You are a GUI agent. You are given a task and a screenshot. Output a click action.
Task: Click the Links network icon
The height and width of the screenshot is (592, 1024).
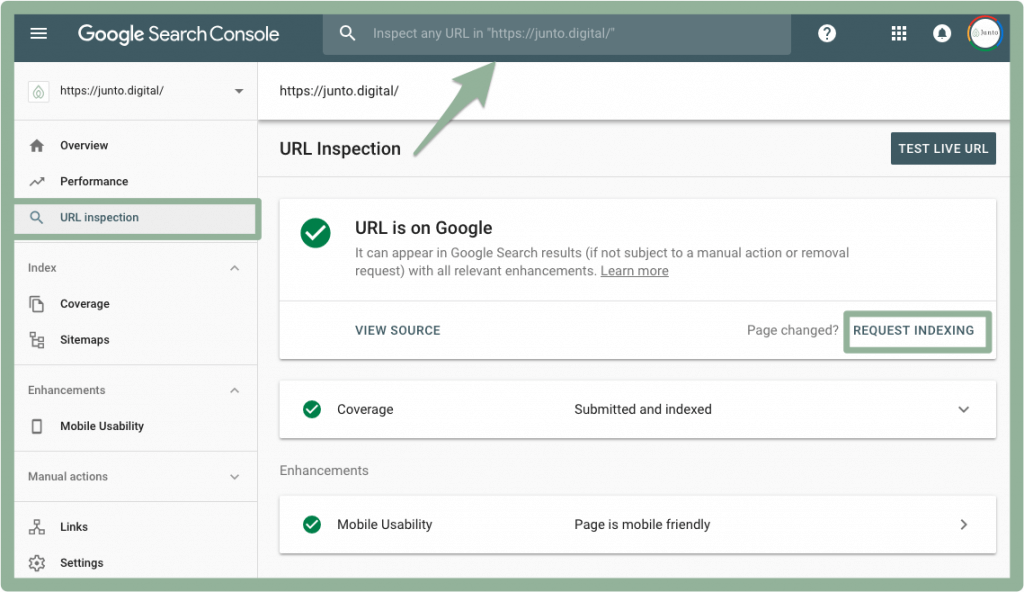click(x=37, y=527)
